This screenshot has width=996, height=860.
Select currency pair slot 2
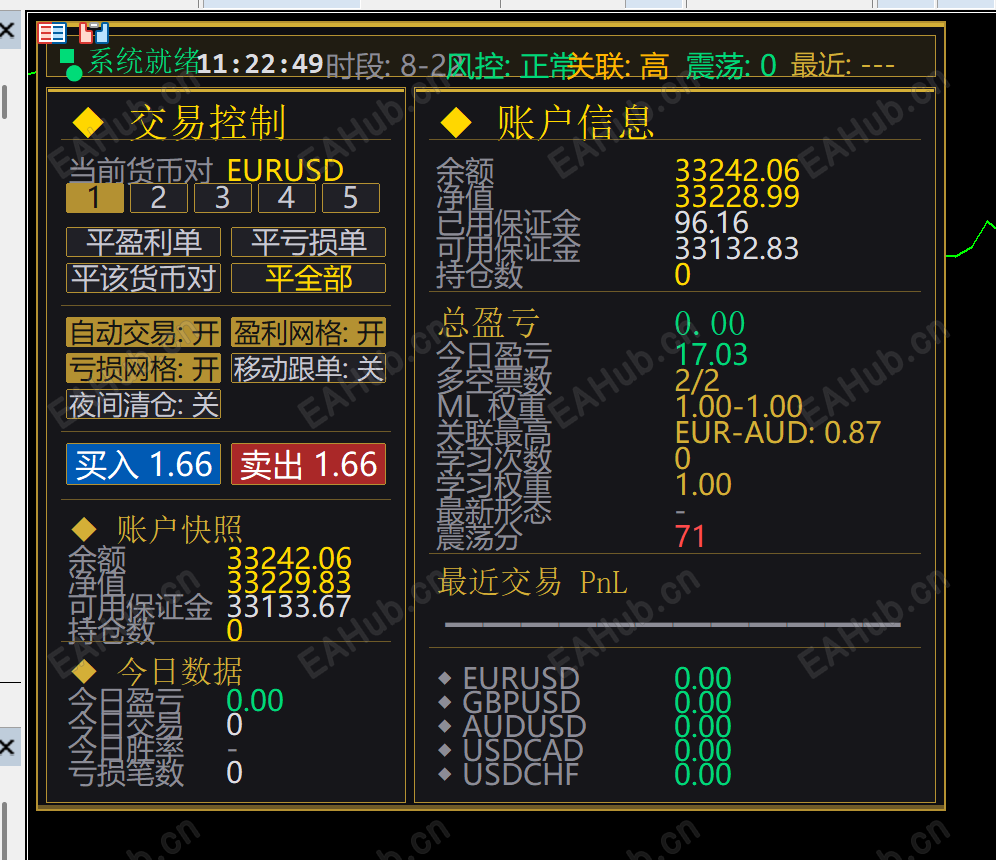(159, 198)
